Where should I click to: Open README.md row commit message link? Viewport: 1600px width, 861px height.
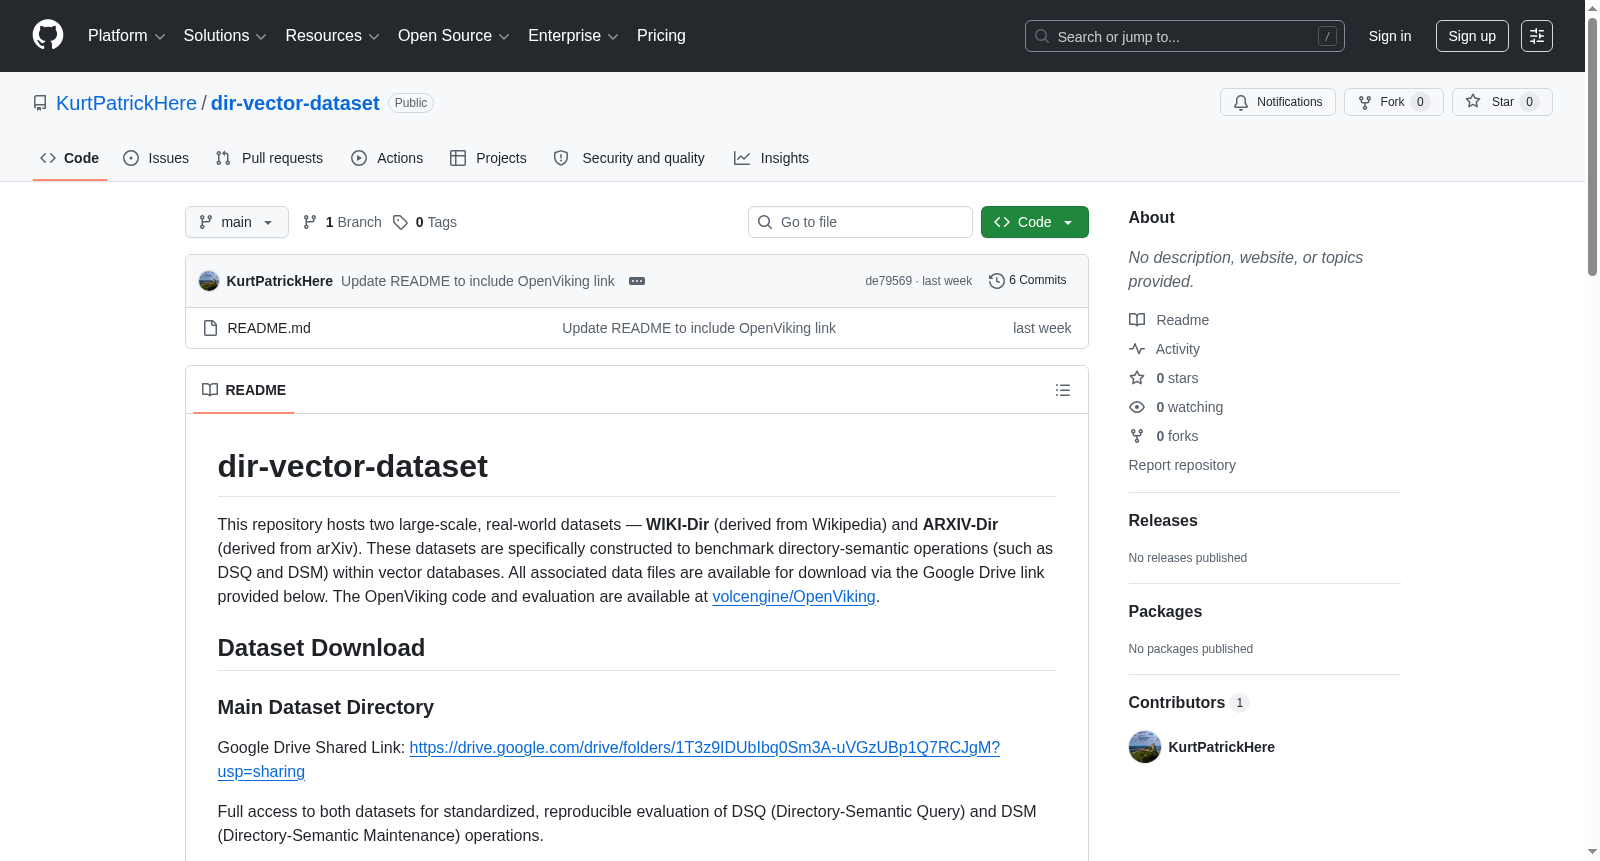(699, 328)
